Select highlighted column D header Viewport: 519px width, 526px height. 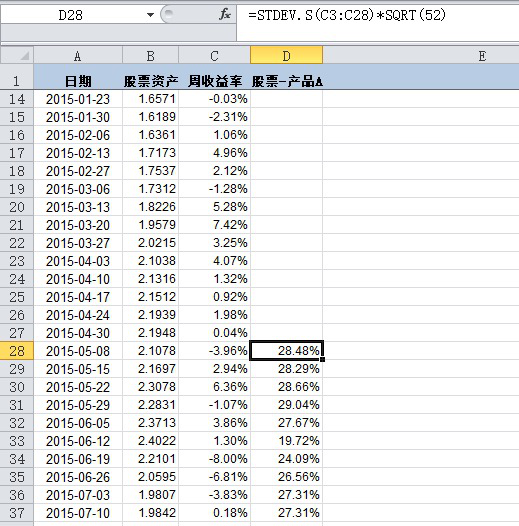tap(287, 55)
